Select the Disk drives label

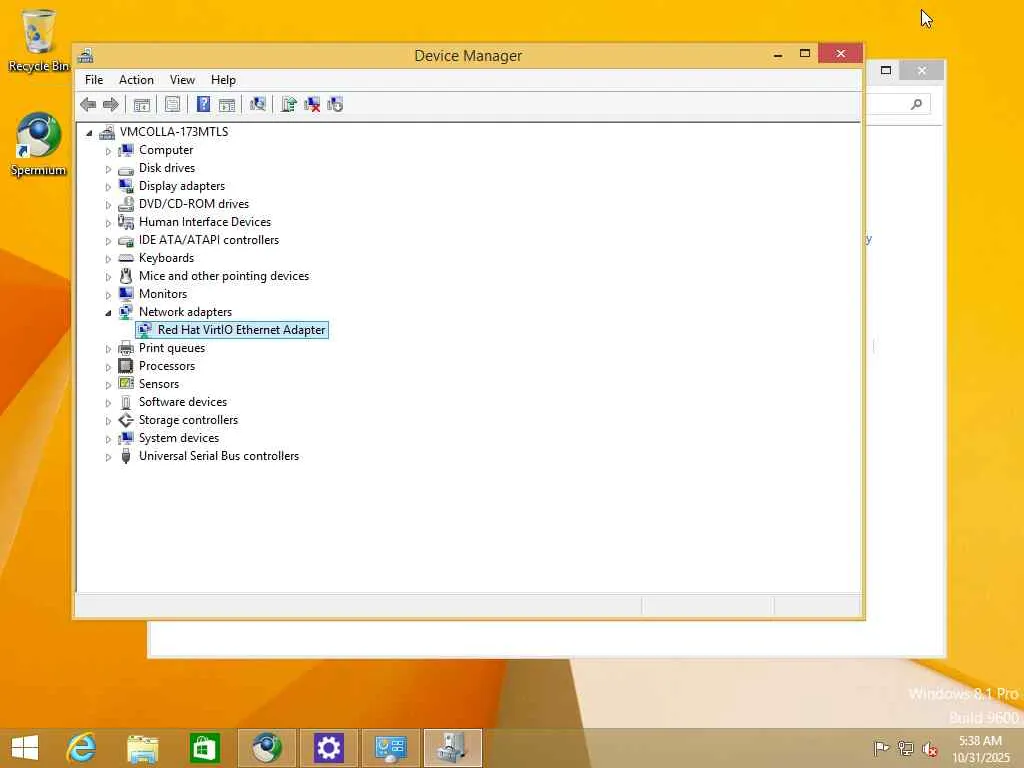coord(167,168)
